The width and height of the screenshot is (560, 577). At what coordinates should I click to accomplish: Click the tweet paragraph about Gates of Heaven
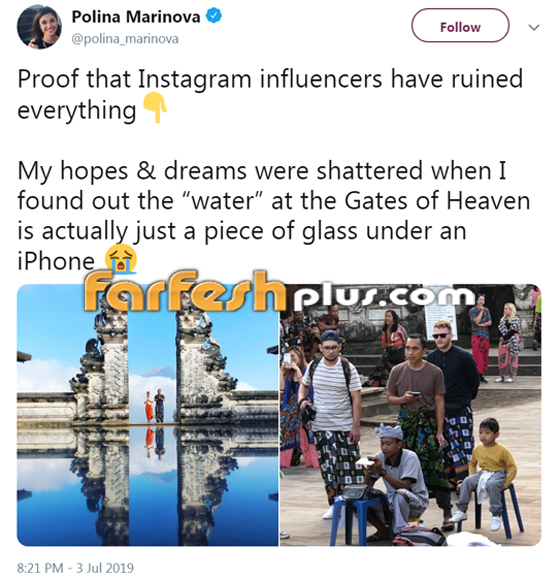click(274, 216)
